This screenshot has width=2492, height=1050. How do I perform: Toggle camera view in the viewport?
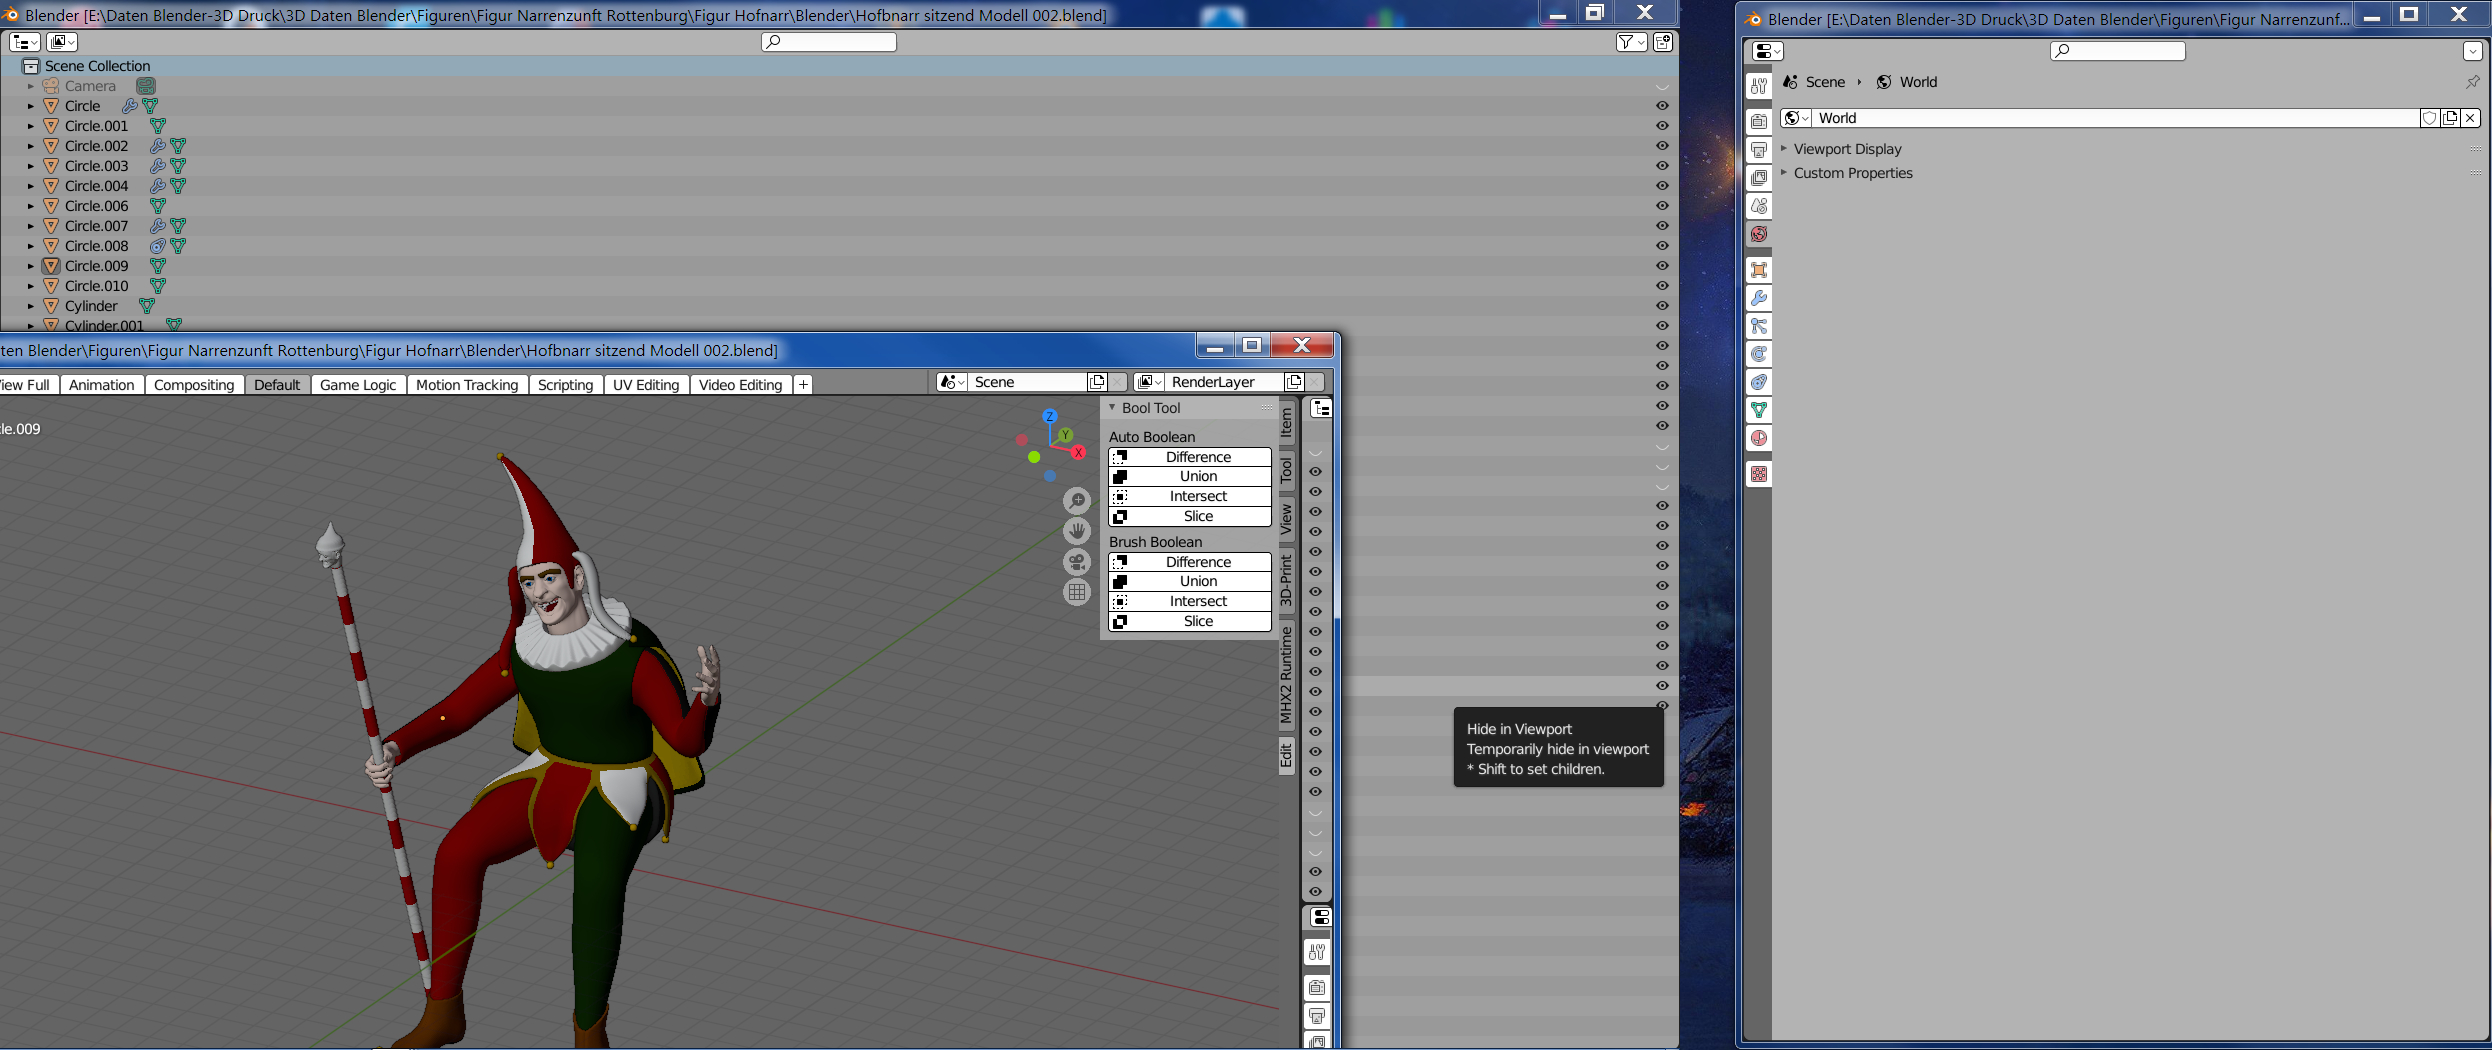1076,562
